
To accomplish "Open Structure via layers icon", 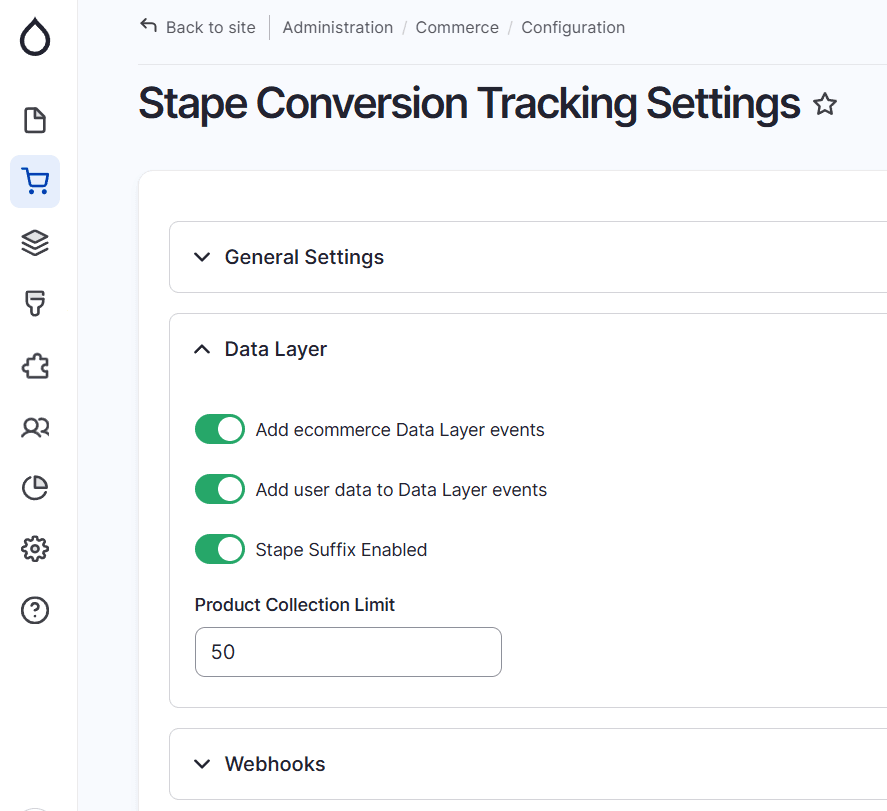I will pos(35,242).
